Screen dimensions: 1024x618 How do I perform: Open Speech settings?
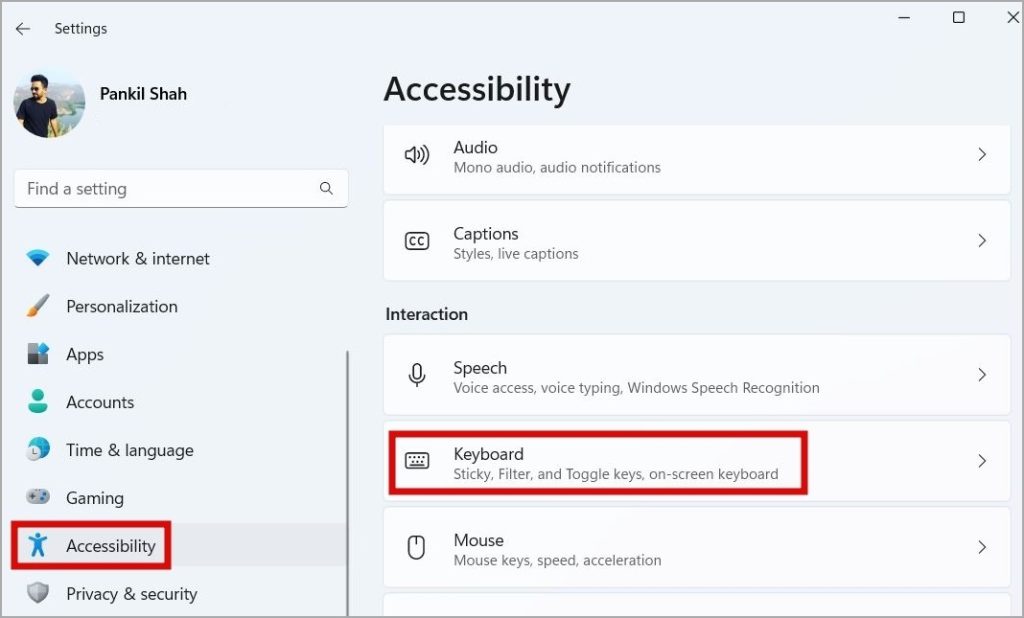[x=697, y=375]
